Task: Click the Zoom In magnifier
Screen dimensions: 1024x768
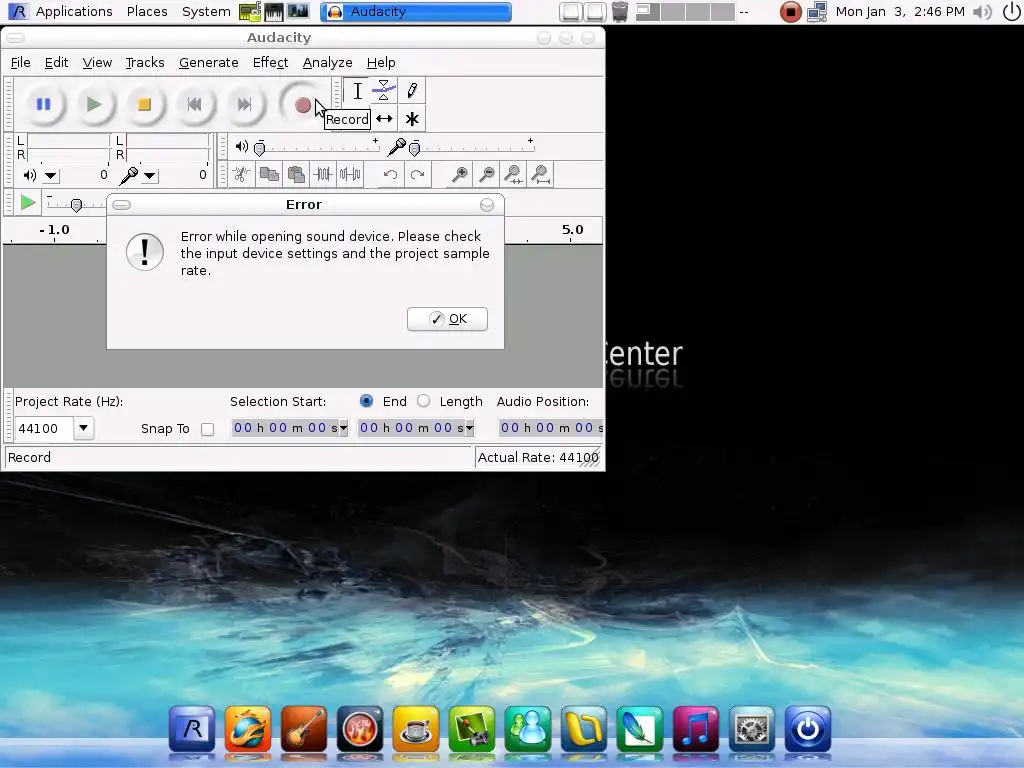Action: 460,174
